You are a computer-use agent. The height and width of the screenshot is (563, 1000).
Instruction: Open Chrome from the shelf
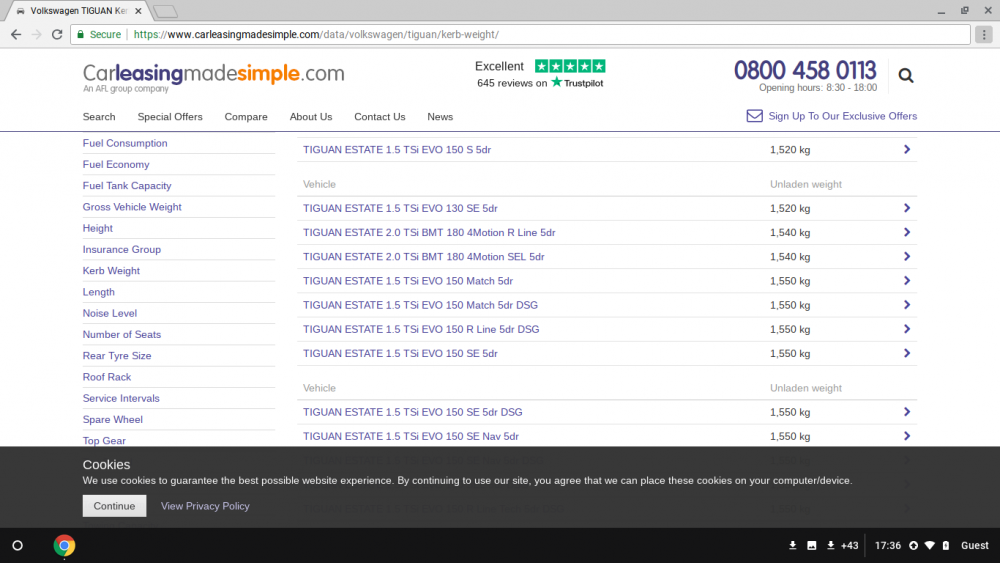tap(64, 545)
